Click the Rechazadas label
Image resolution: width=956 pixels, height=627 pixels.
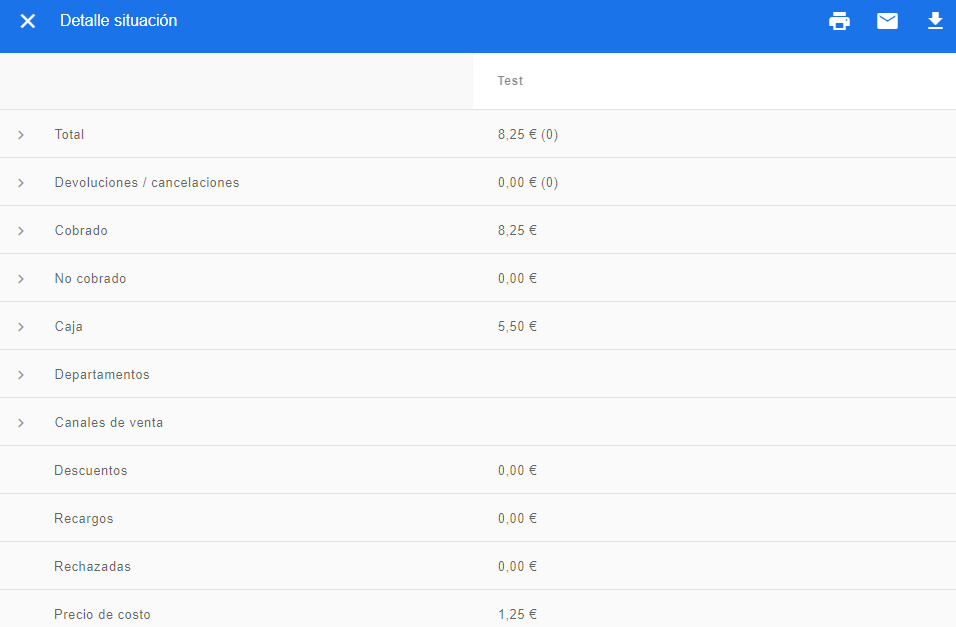point(93,567)
